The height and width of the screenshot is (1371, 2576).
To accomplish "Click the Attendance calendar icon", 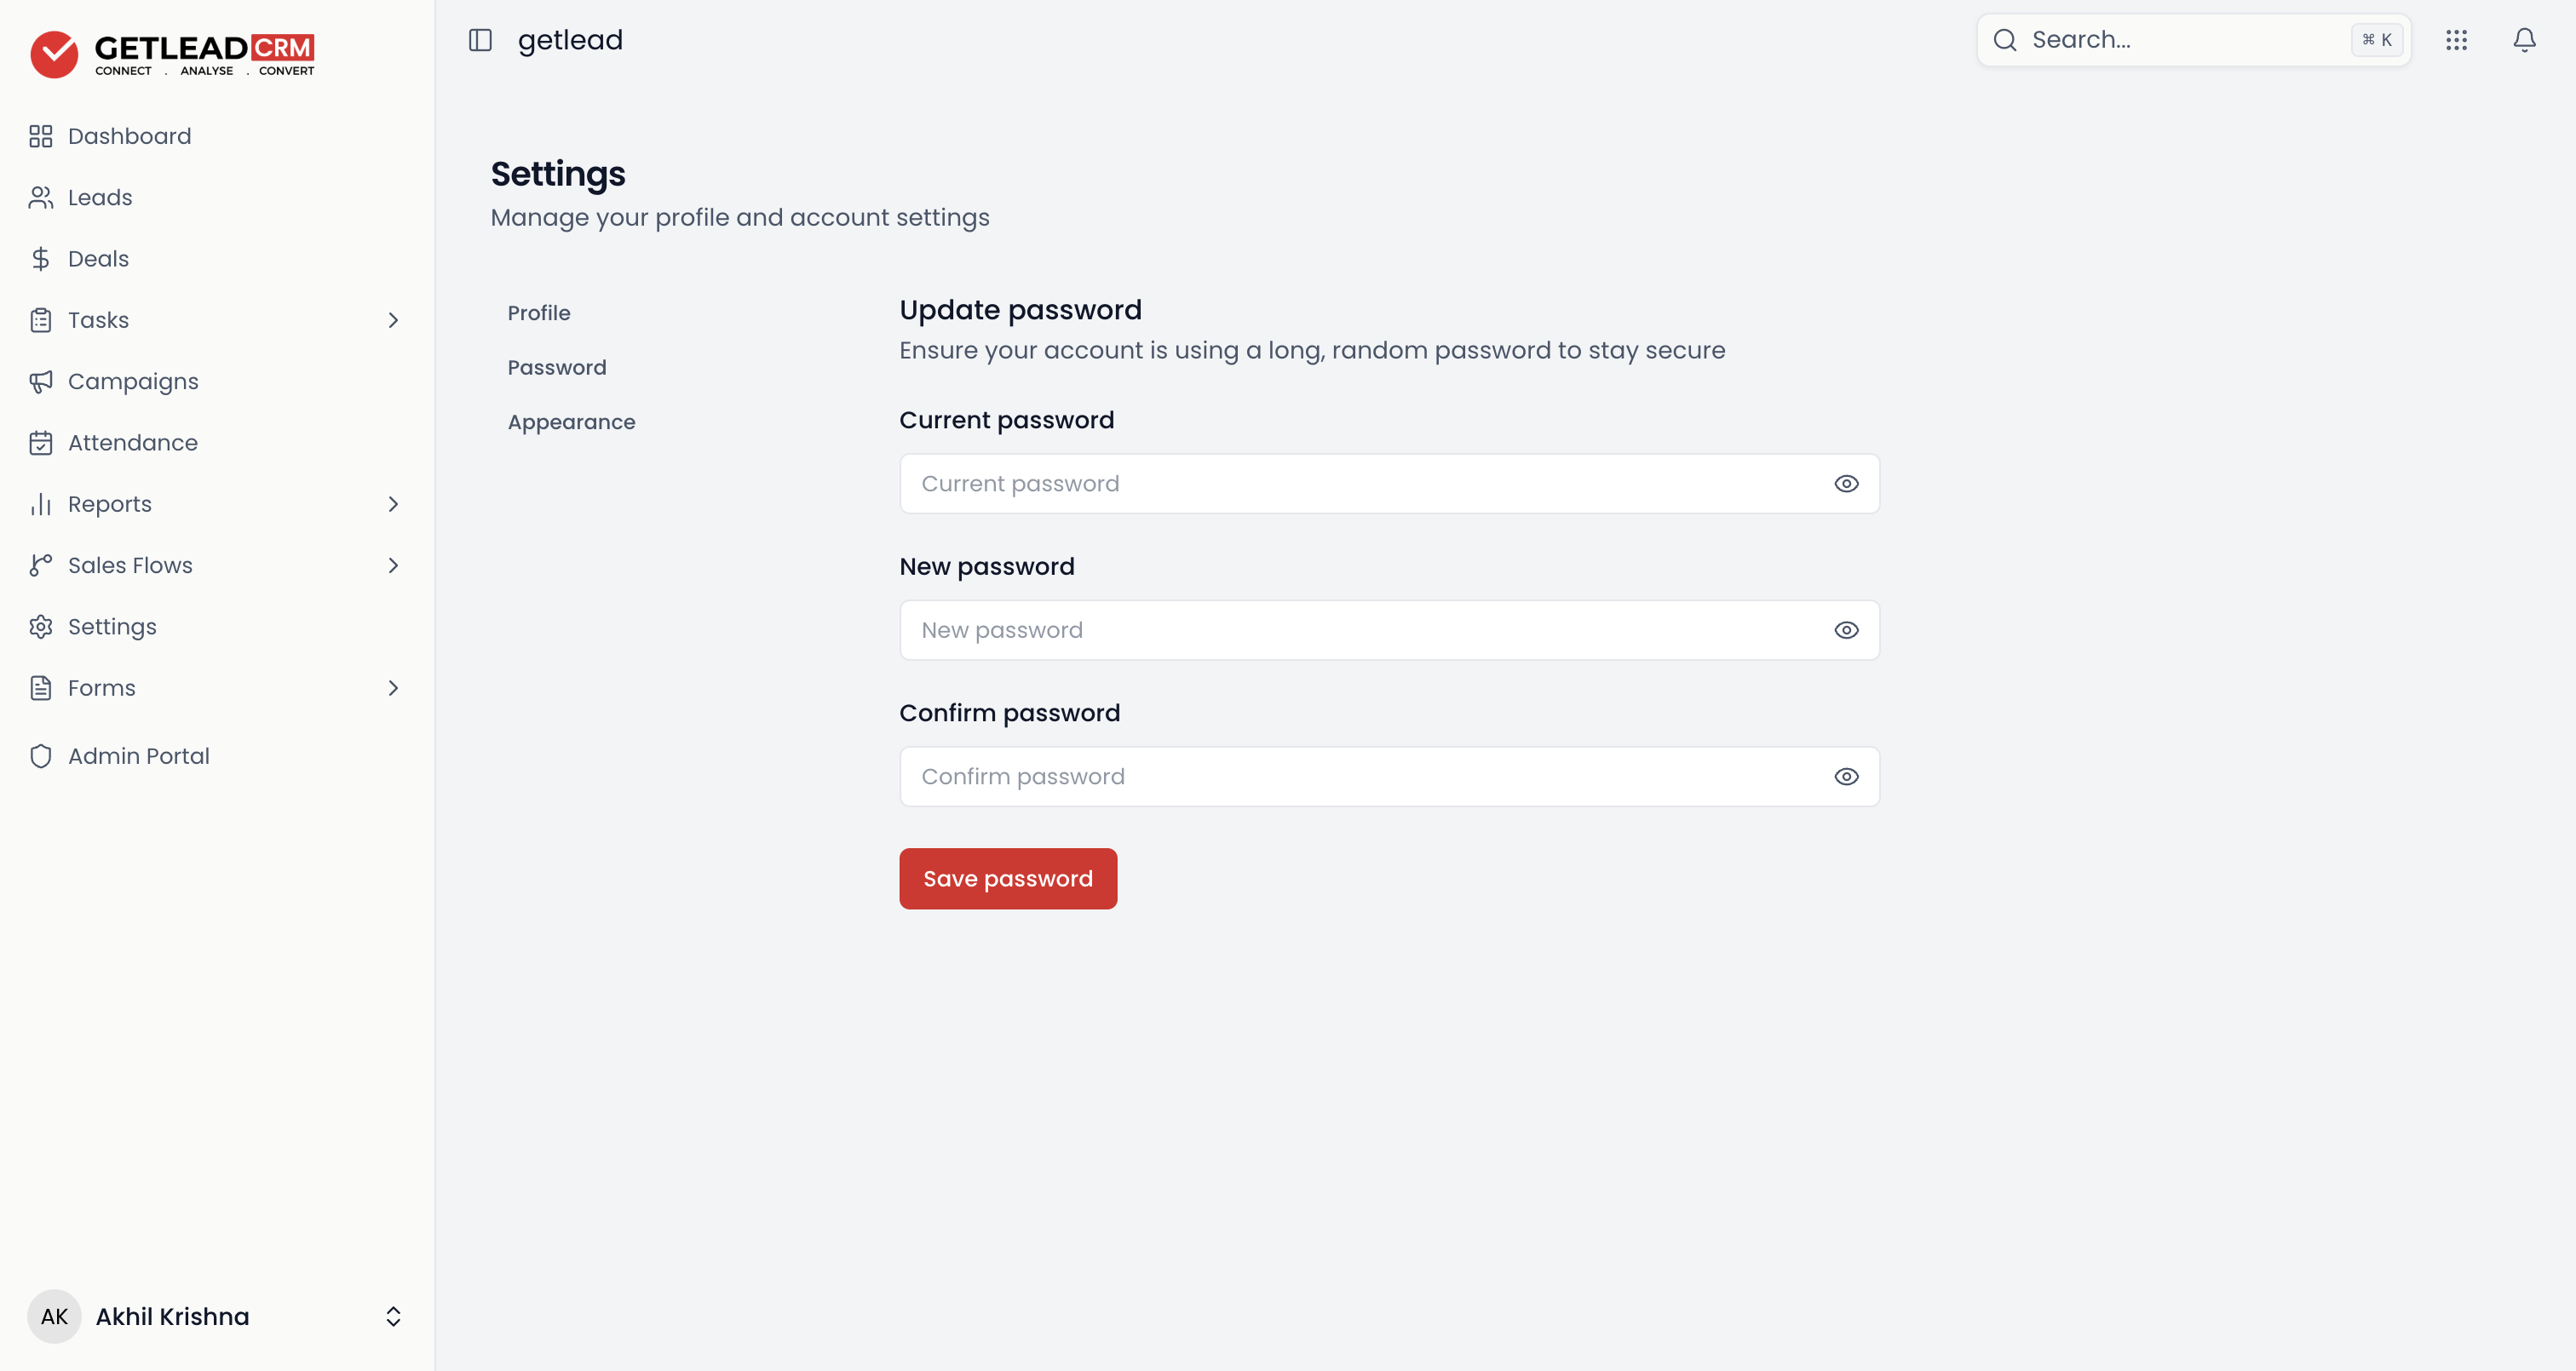I will pos(40,443).
